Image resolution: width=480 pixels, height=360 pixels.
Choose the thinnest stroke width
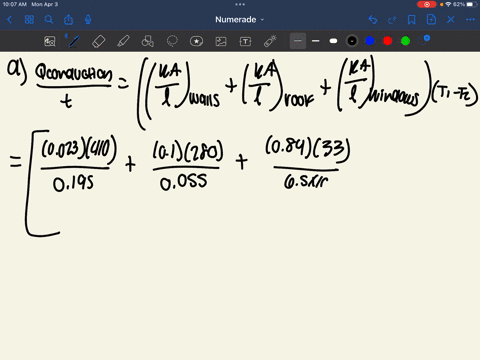(x=298, y=41)
